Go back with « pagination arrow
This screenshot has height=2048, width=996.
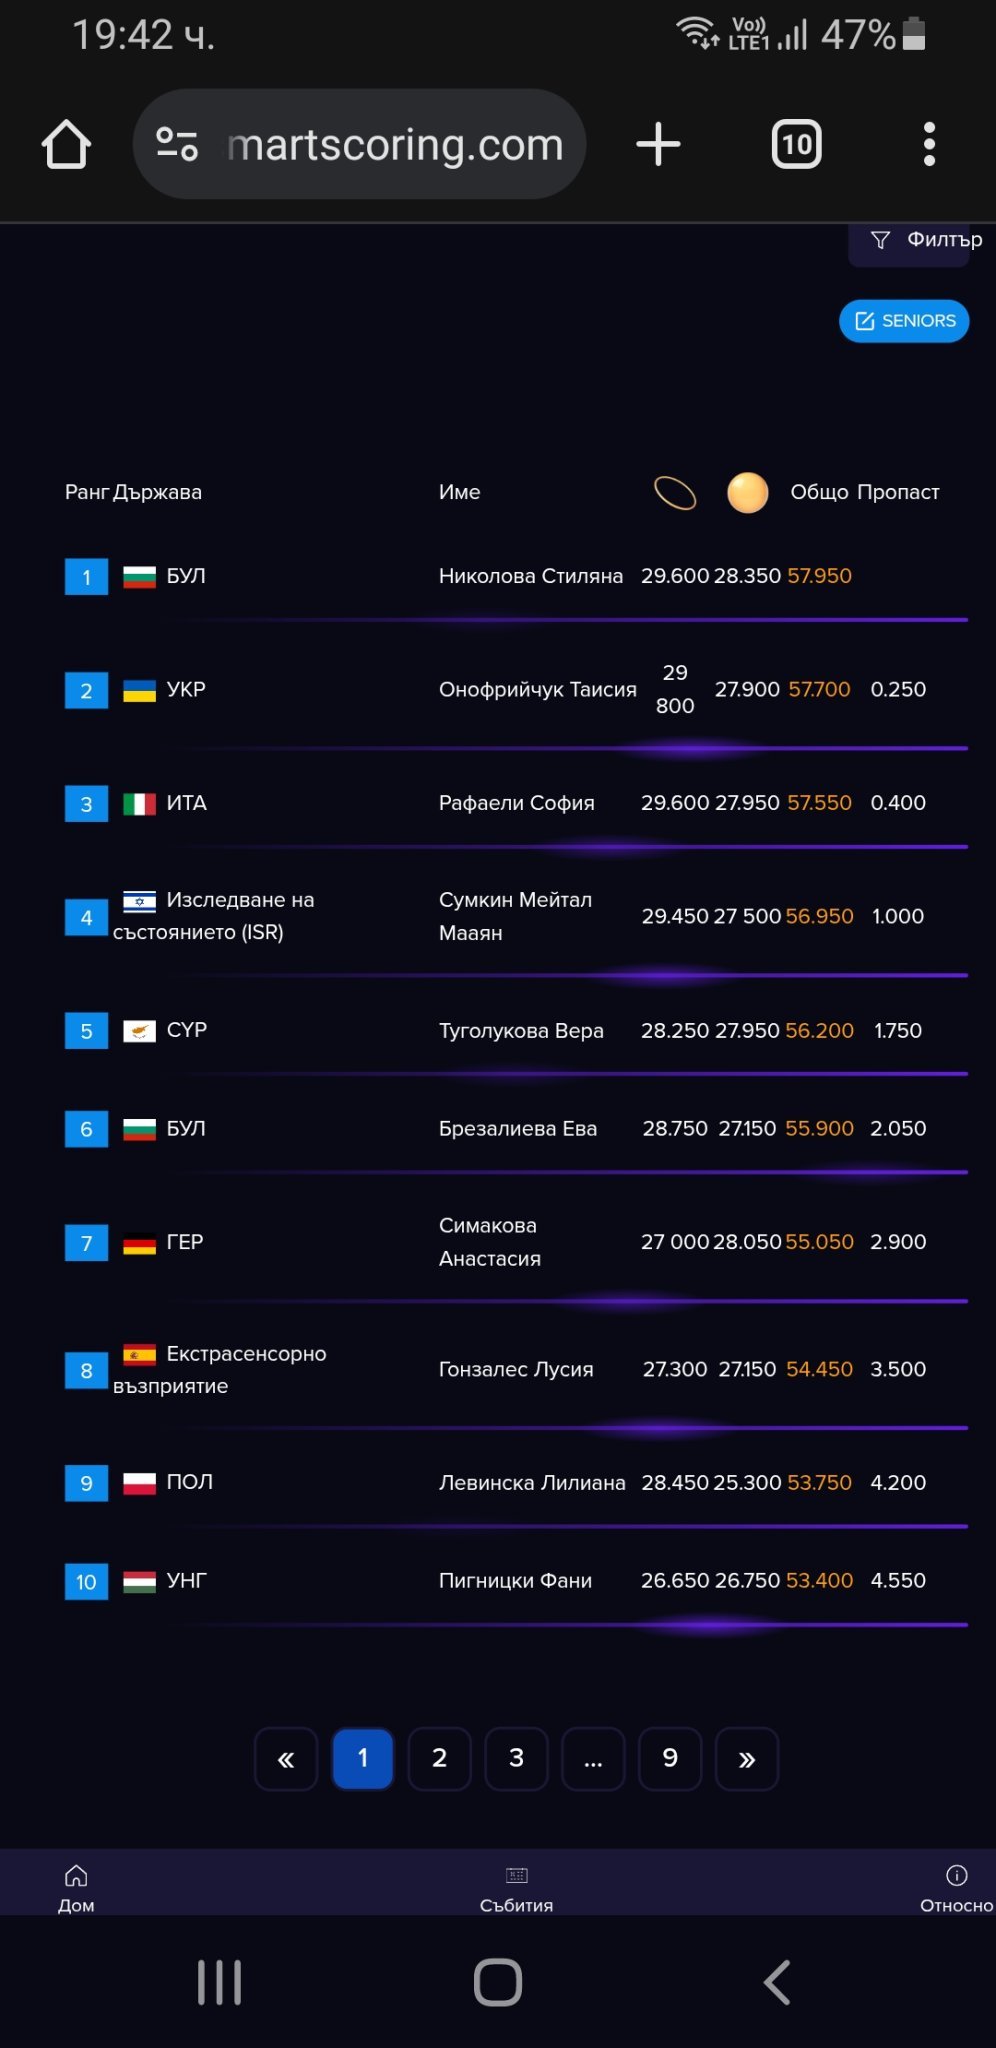pos(286,1758)
